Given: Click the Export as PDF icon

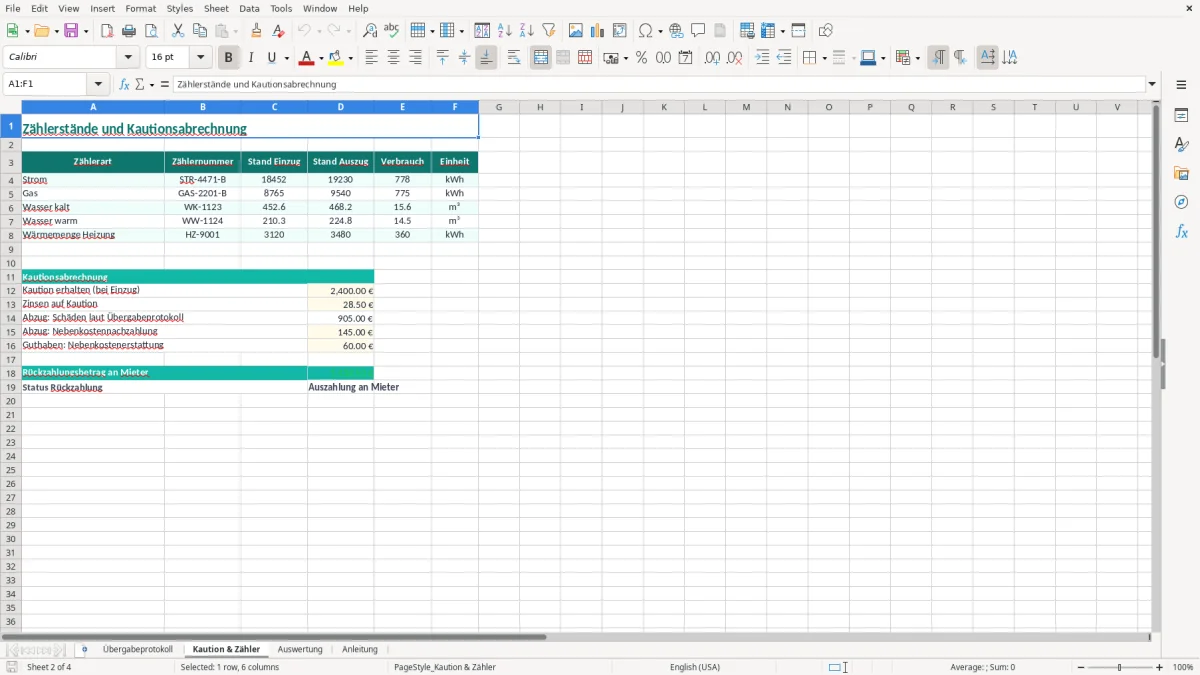Looking at the screenshot, I should 107,31.
